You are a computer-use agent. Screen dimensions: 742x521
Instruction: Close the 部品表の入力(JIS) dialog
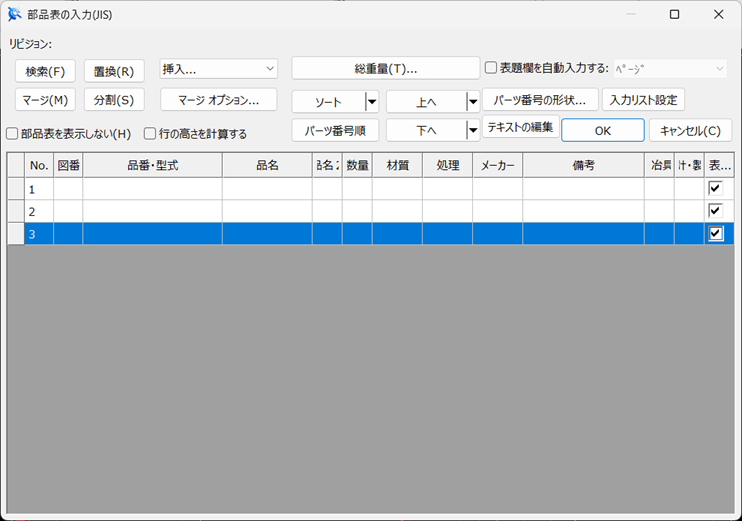click(718, 15)
